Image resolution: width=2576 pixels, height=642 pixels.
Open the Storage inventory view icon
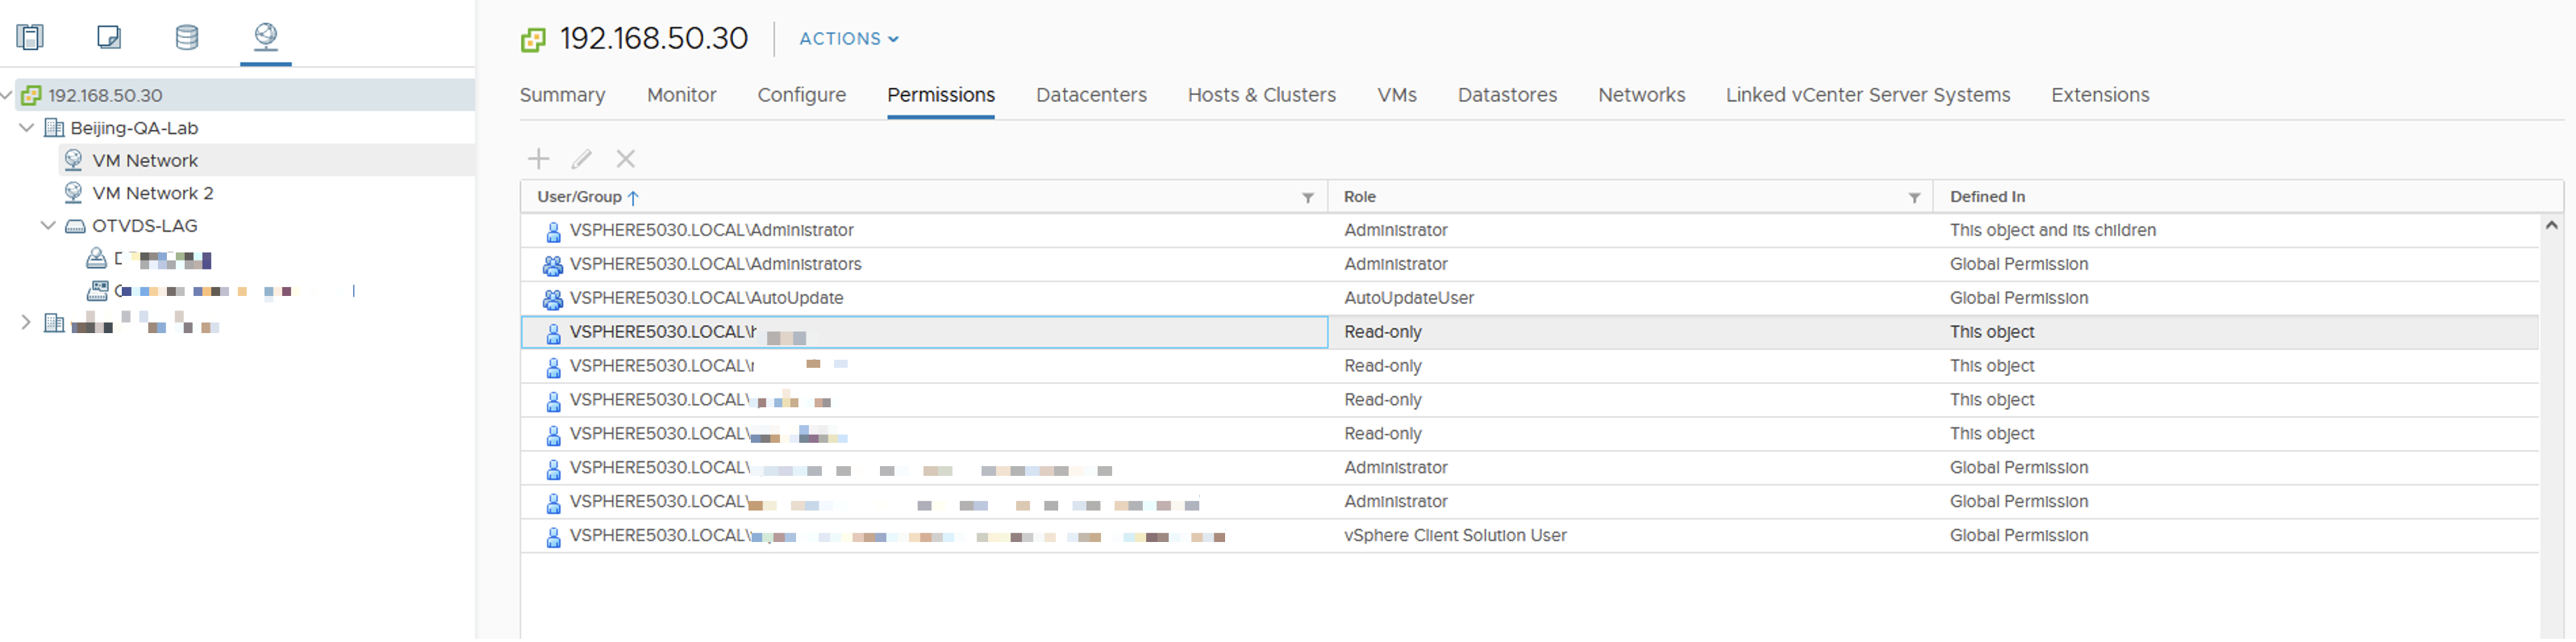187,38
